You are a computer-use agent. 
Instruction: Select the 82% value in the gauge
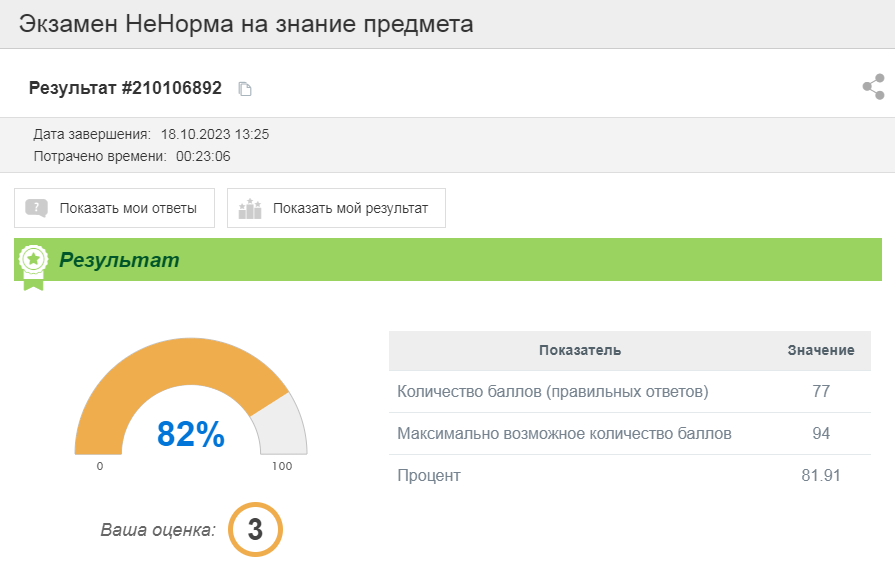(191, 435)
